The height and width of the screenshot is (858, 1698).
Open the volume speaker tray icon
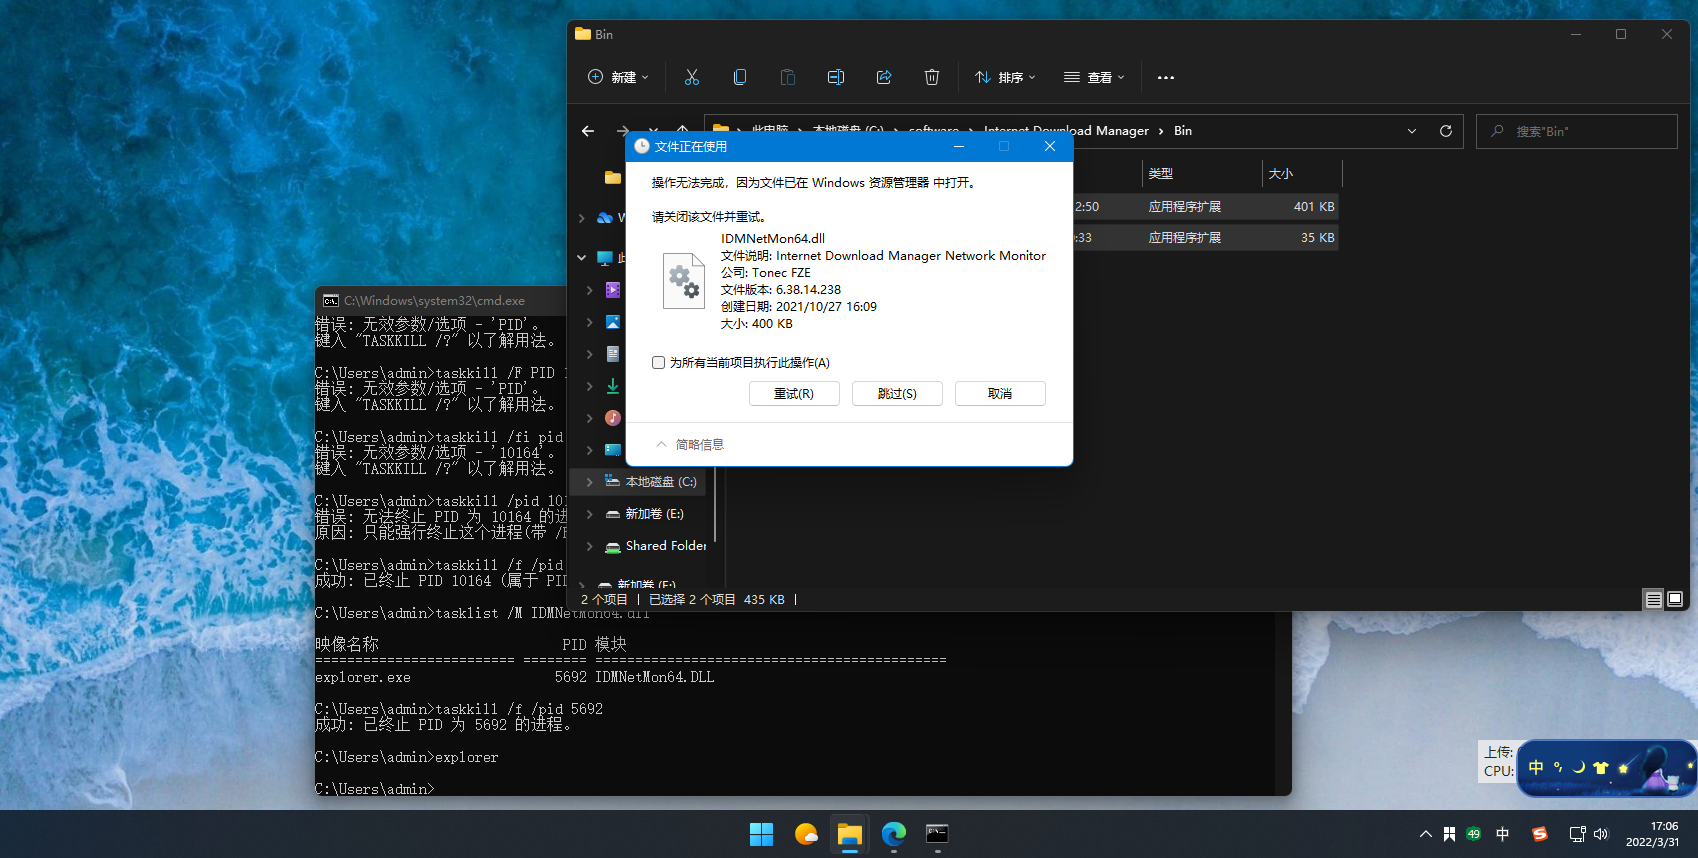click(x=1601, y=834)
